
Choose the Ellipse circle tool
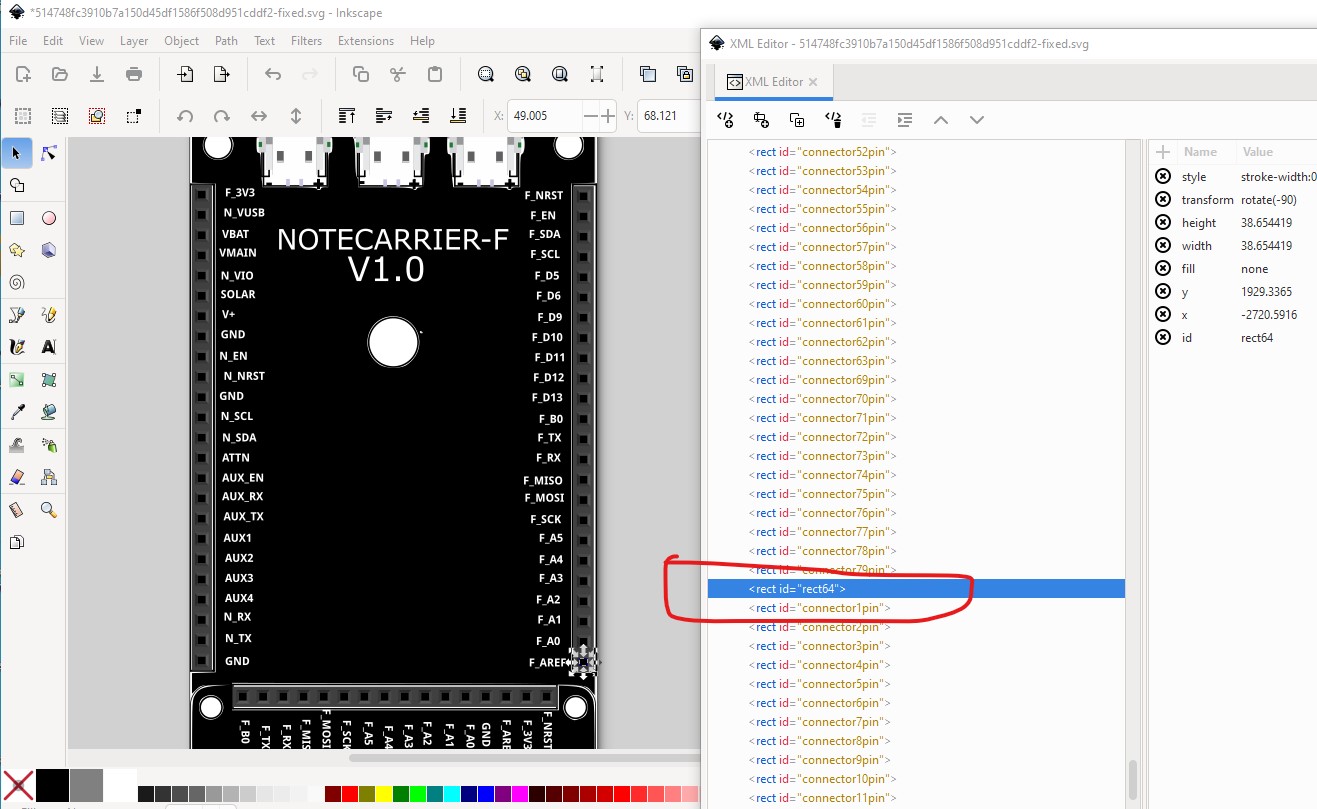click(49, 219)
